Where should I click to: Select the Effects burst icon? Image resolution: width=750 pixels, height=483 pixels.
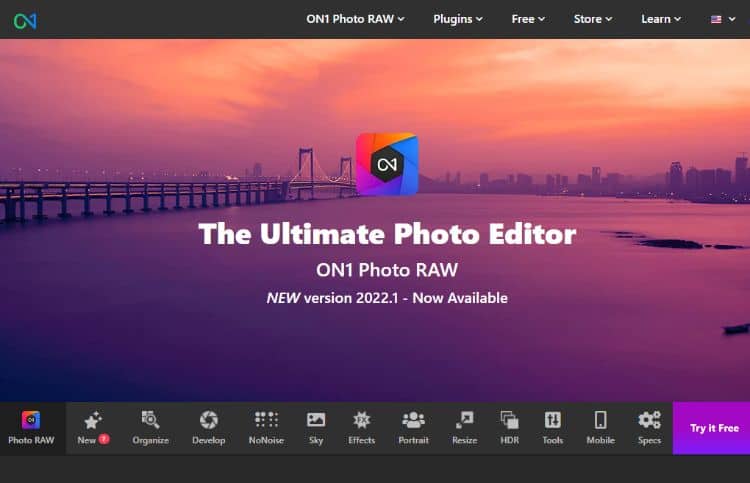[362, 420]
